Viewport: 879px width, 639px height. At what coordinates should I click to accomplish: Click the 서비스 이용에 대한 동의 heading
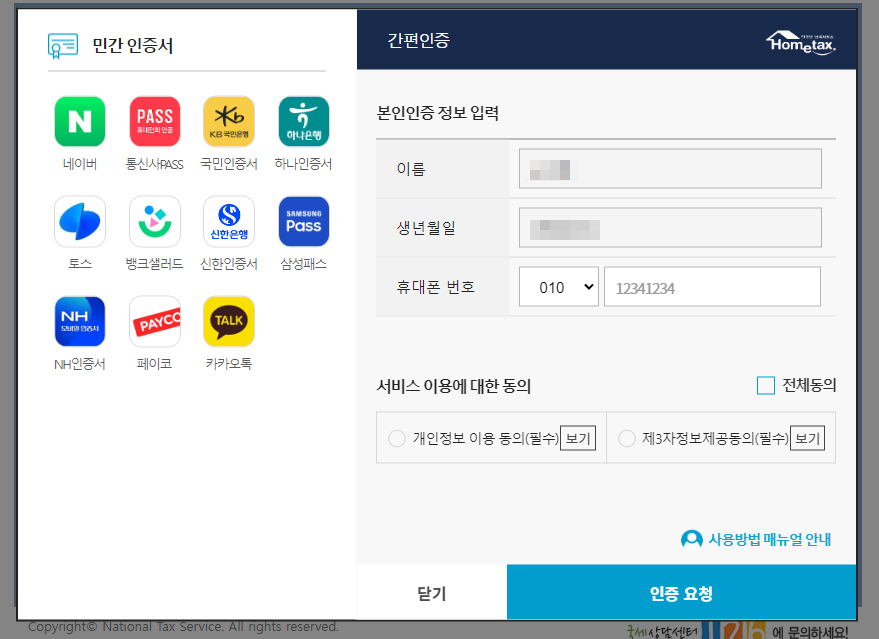click(454, 386)
